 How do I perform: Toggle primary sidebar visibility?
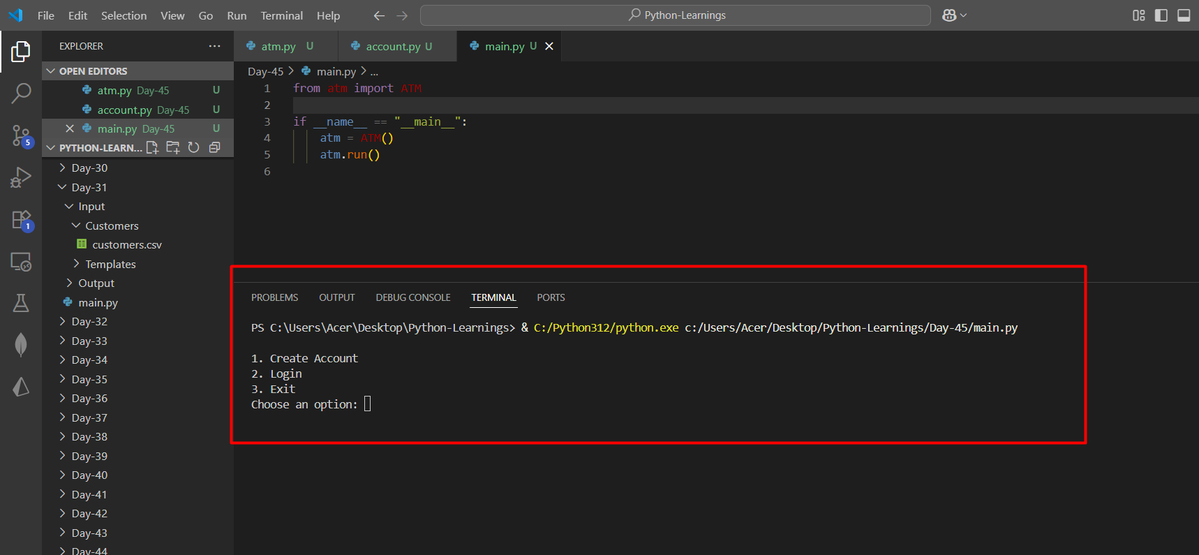click(x=1162, y=15)
